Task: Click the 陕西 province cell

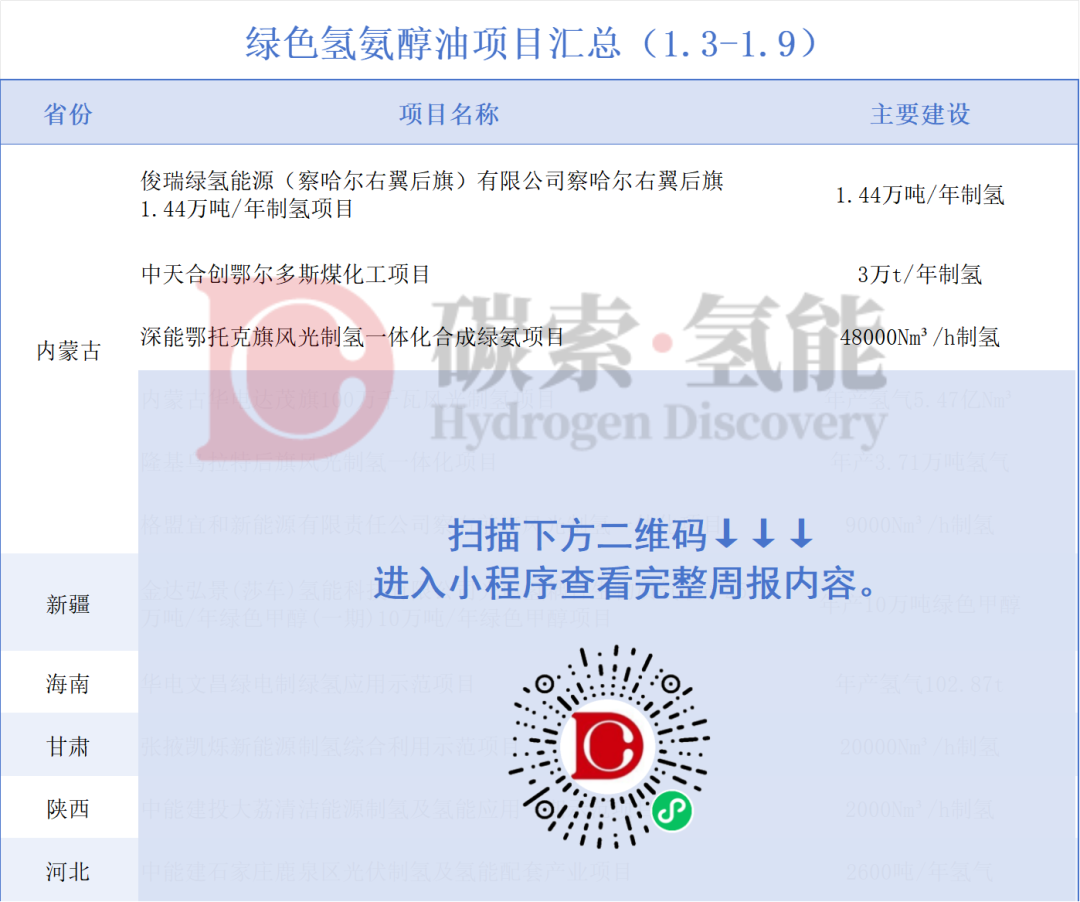Action: [x=68, y=809]
